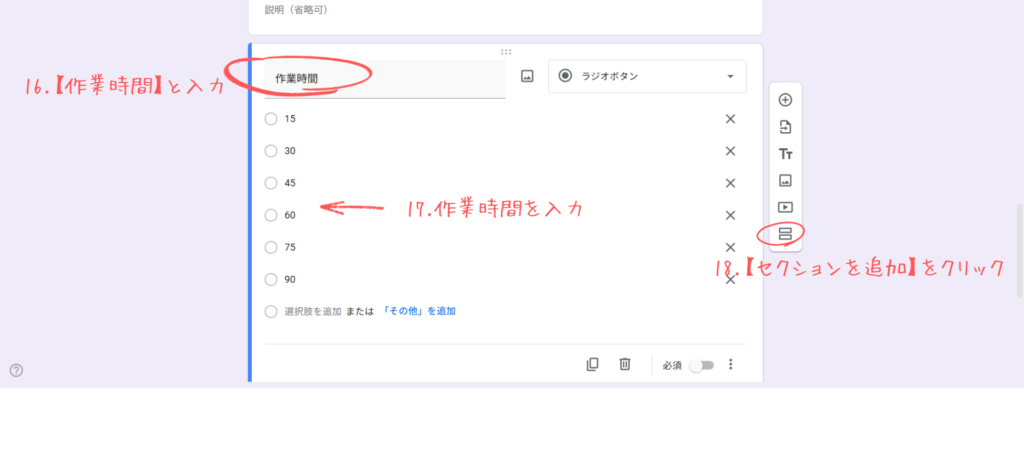This screenshot has width=1024, height=464.
Task: Remove option 15
Action: 731,119
